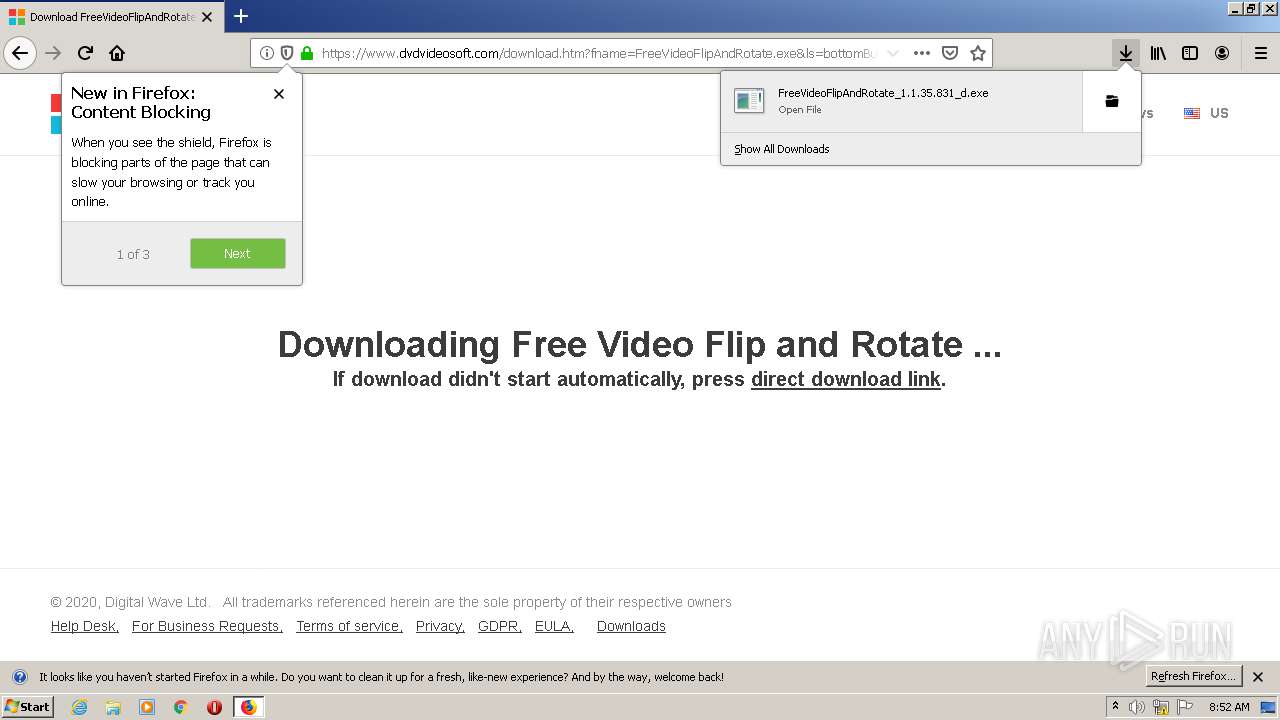Image resolution: width=1280 pixels, height=720 pixels.
Task: Open Windows Explorer from taskbar
Action: point(113,707)
